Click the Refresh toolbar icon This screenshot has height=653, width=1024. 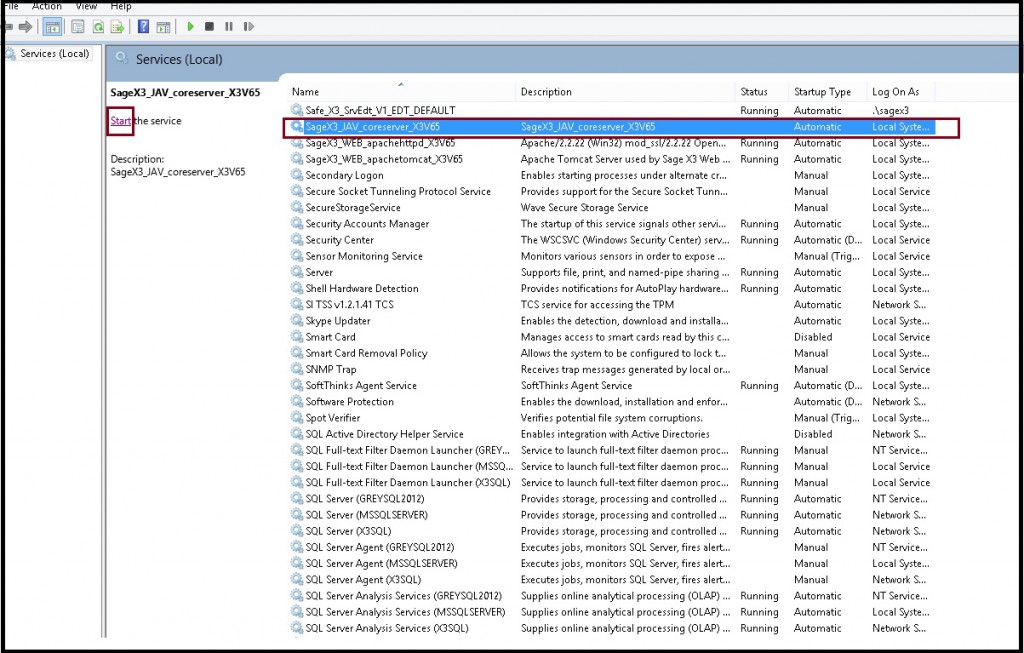pyautogui.click(x=98, y=27)
